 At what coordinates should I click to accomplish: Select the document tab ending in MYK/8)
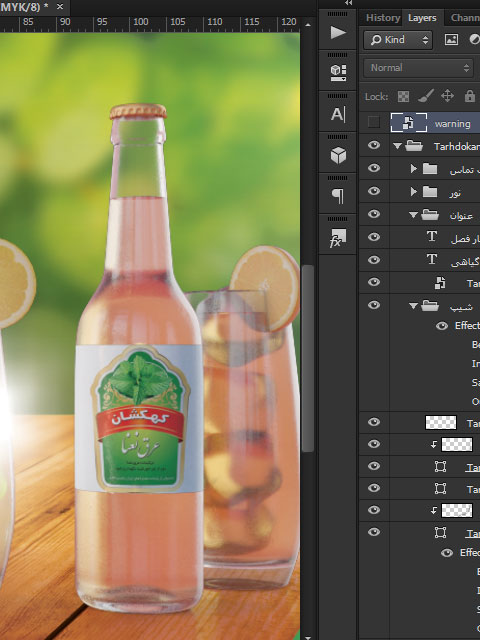(x=24, y=7)
